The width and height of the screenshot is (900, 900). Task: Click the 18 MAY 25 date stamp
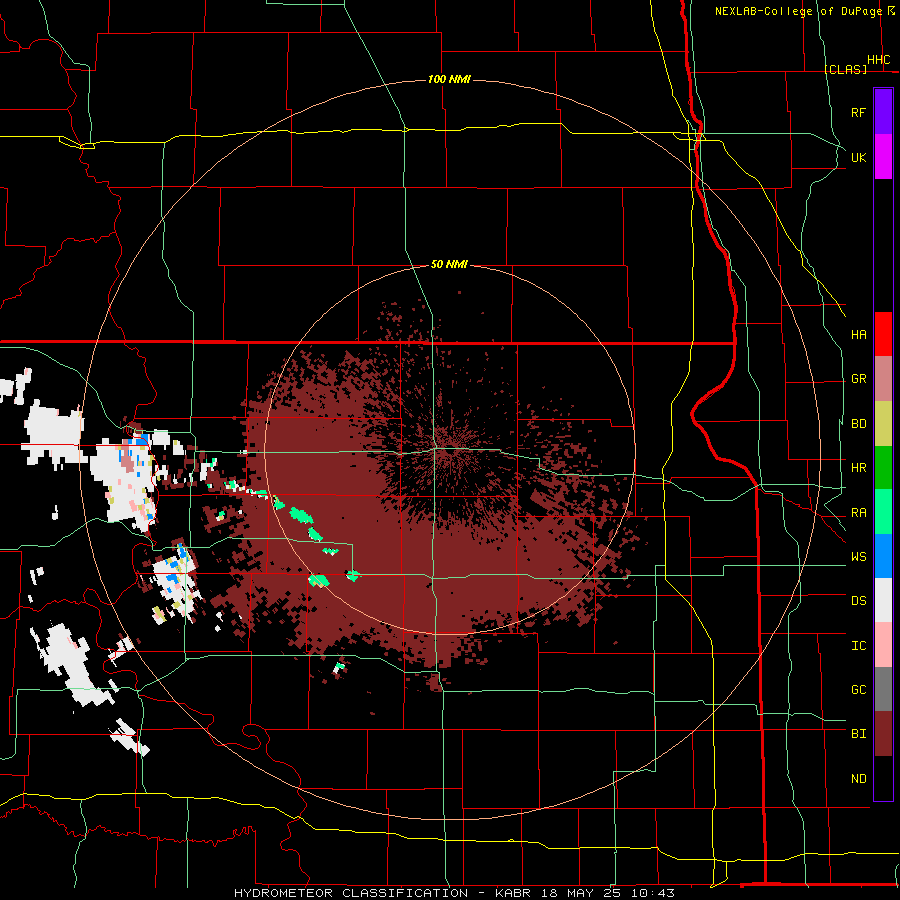coord(582,893)
